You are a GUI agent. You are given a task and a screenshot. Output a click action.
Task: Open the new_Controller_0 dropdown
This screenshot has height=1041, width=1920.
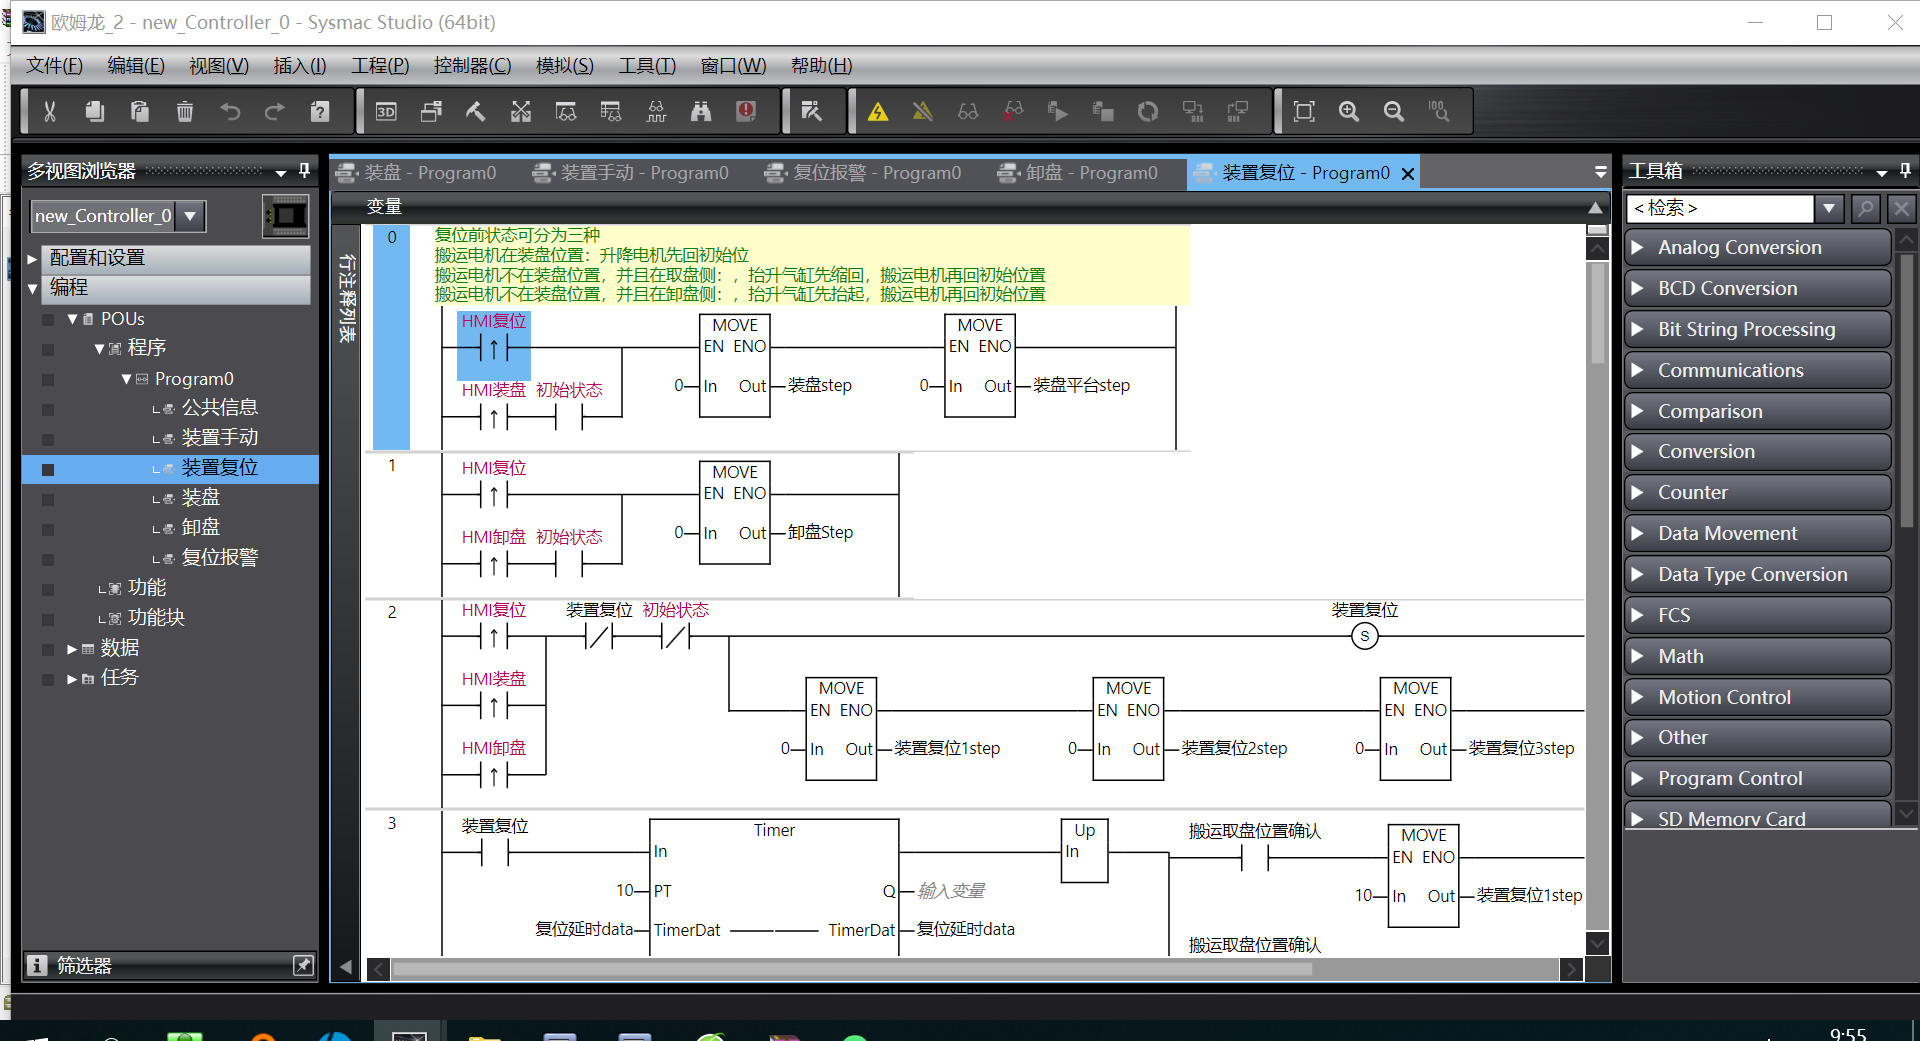coord(190,215)
